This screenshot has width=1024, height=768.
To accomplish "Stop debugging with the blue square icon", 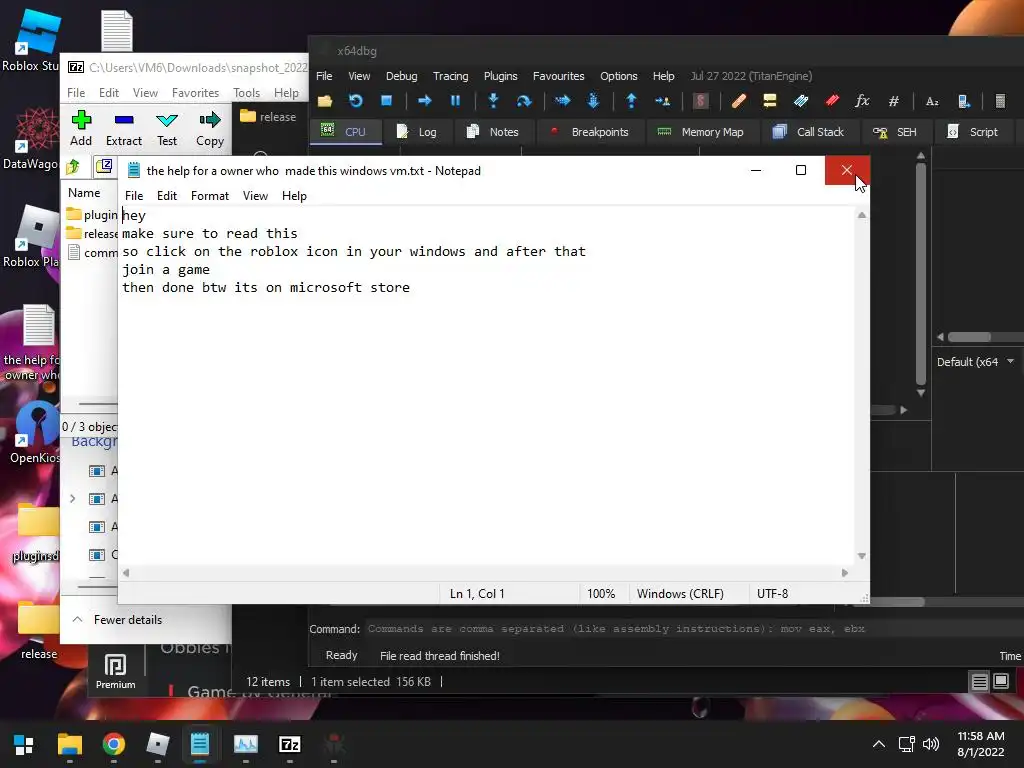I will coord(387,101).
